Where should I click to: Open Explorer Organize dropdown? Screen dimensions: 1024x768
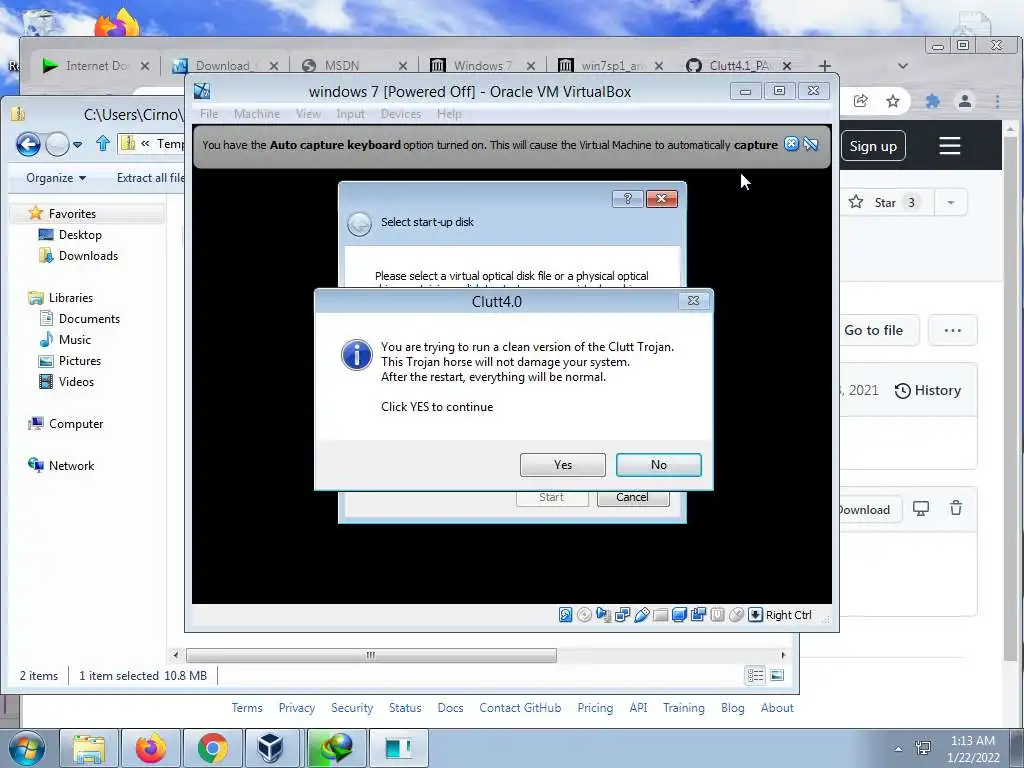56,178
